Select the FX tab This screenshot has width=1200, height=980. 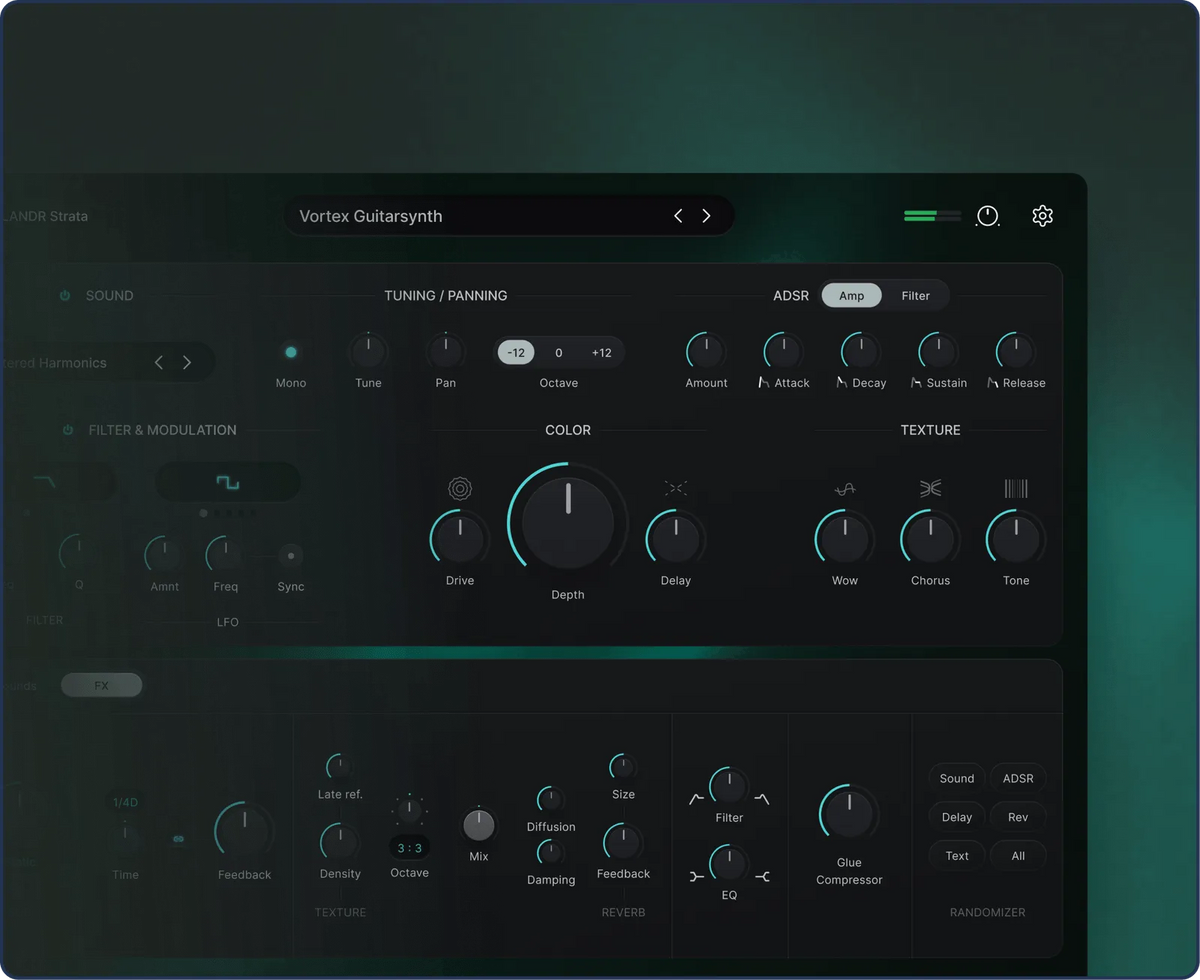(x=101, y=686)
